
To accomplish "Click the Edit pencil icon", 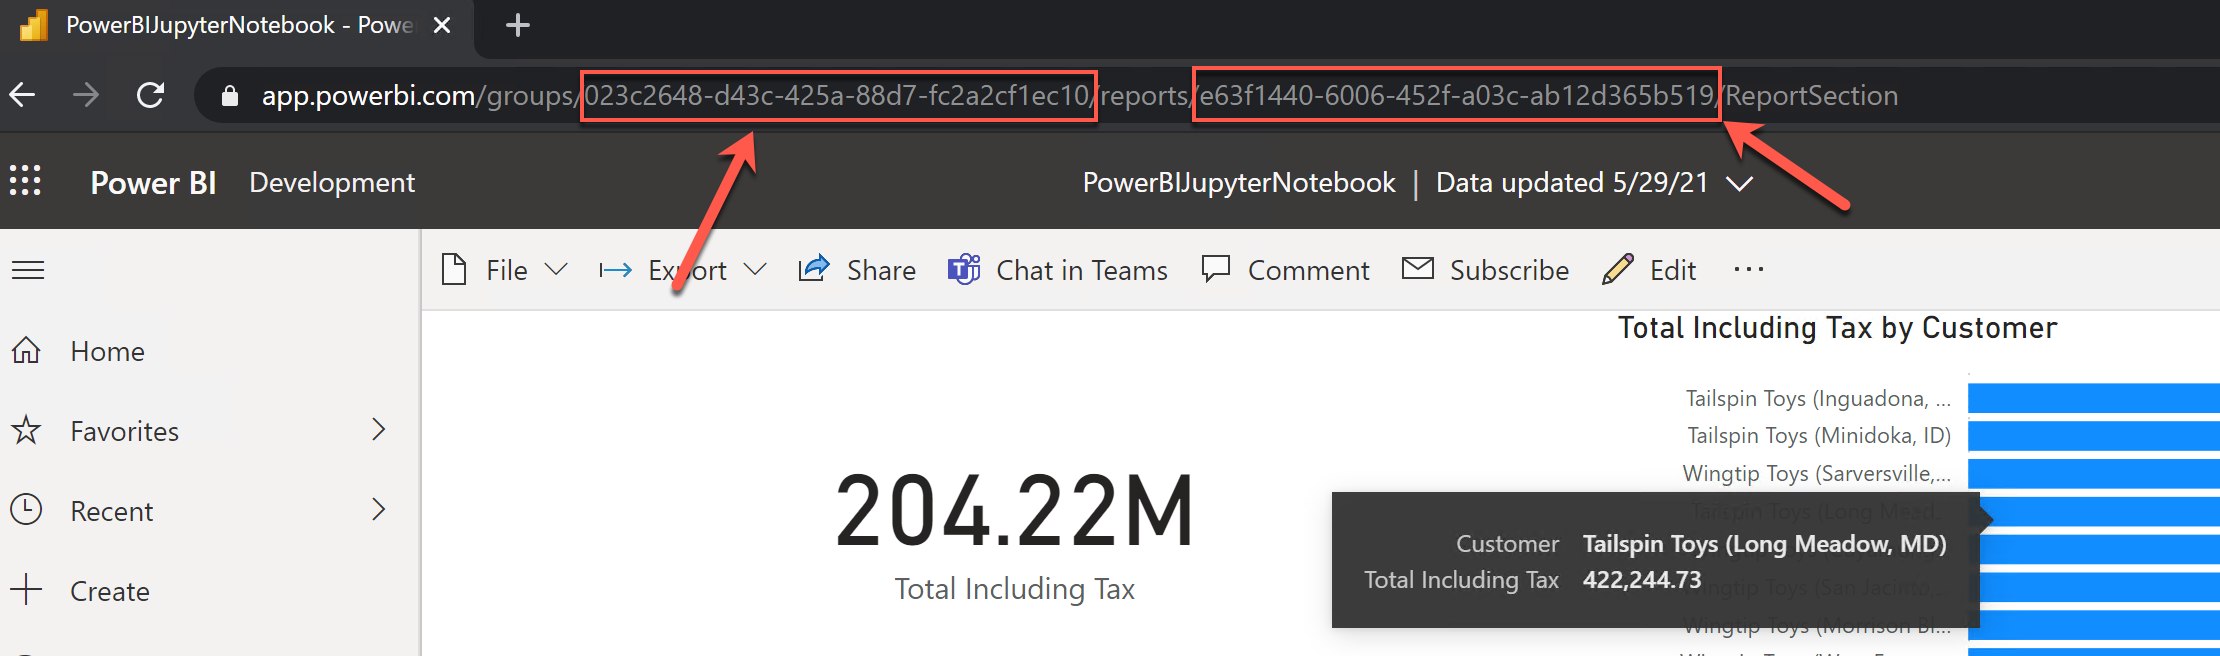I will [1618, 269].
